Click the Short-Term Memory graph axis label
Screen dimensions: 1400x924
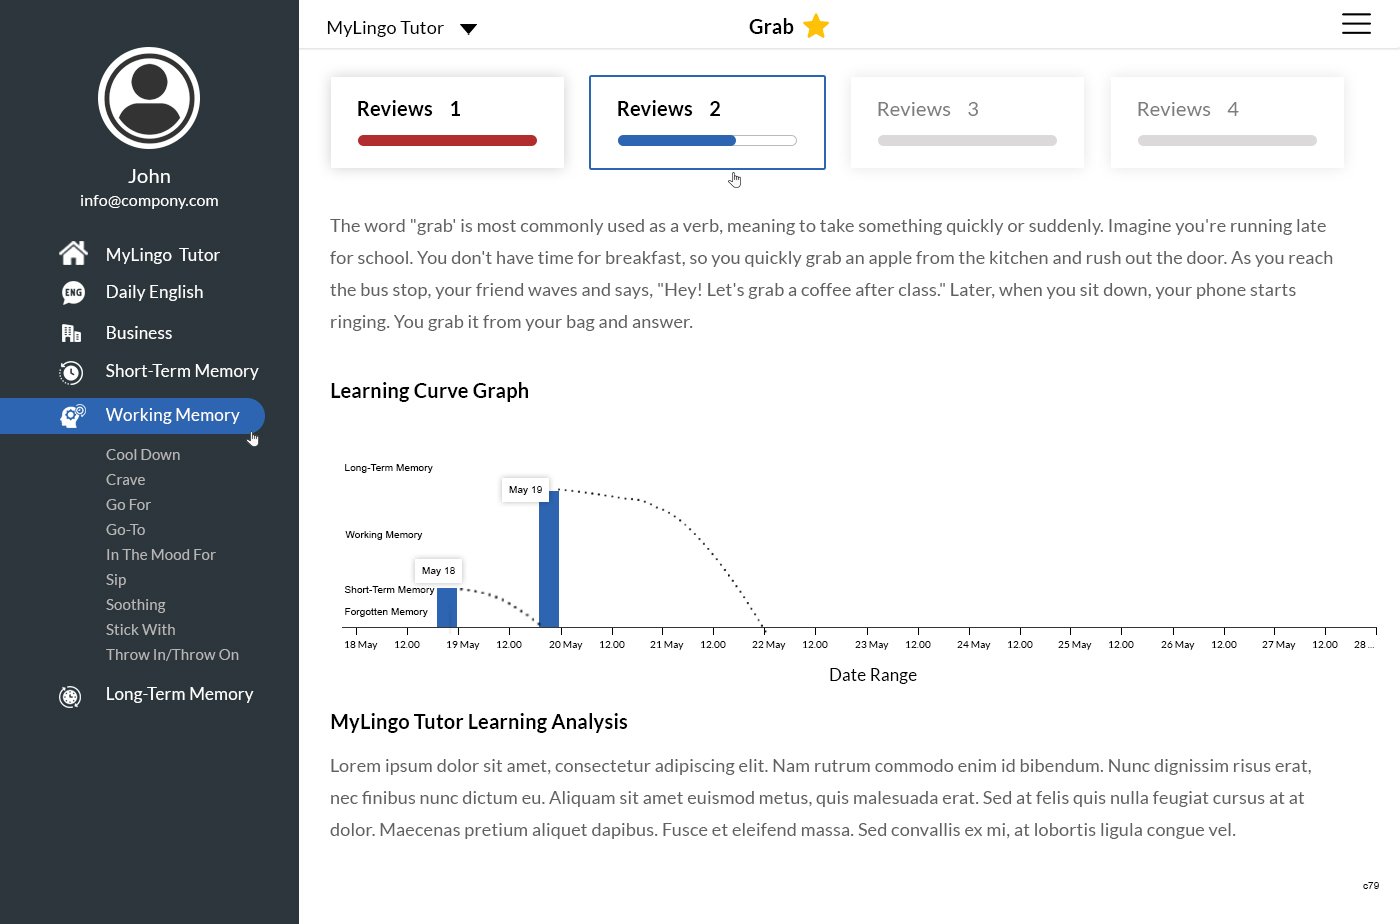click(x=389, y=590)
